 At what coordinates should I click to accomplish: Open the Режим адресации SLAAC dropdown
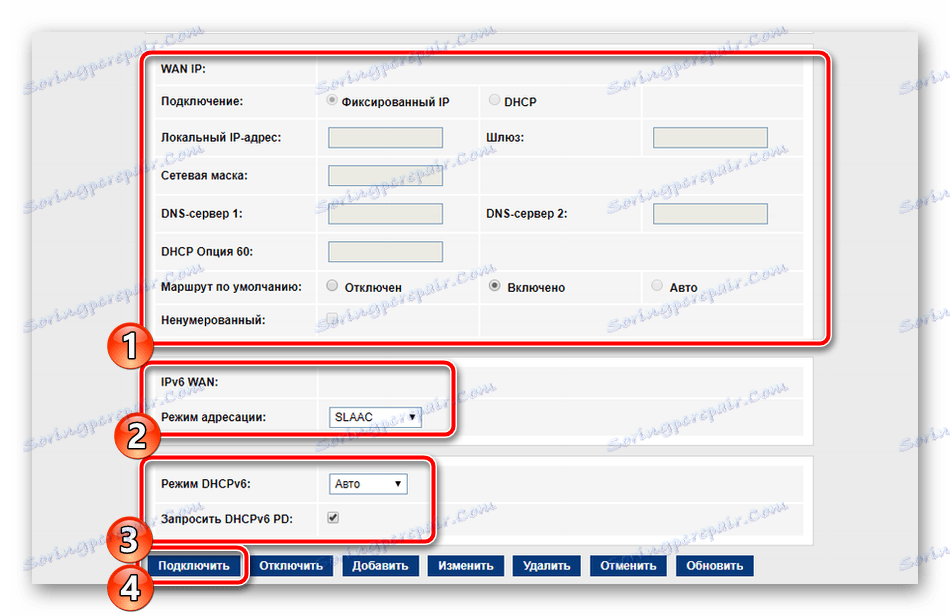pos(375,417)
